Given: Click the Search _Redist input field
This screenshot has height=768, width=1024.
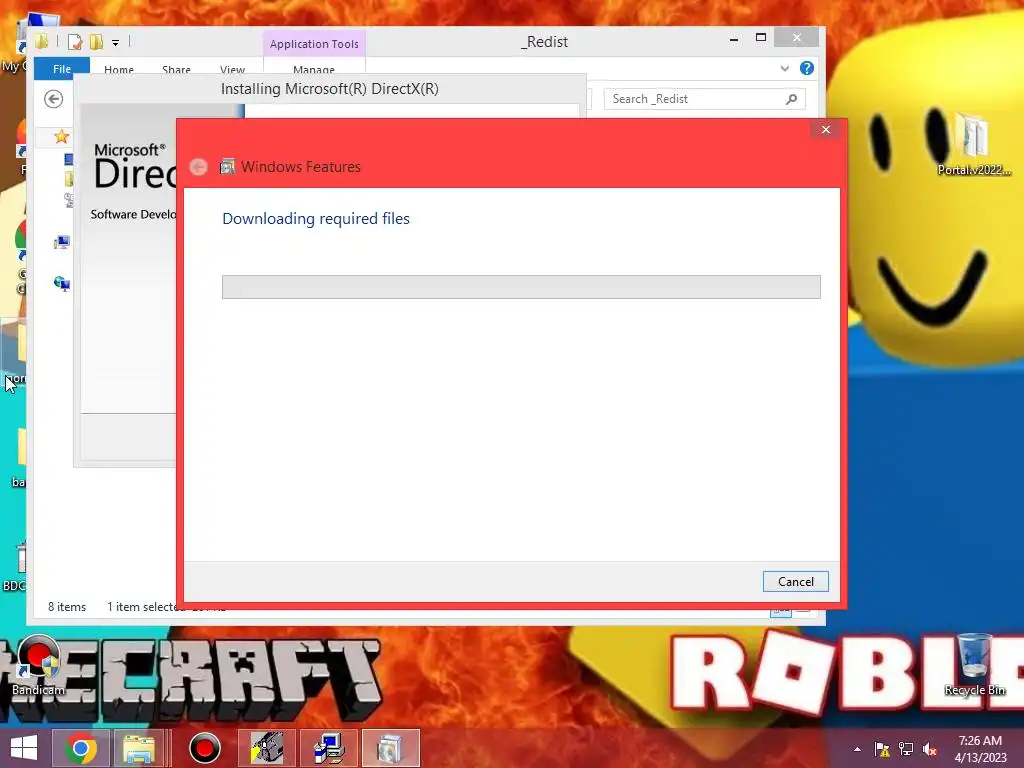Looking at the screenshot, I should 694,99.
